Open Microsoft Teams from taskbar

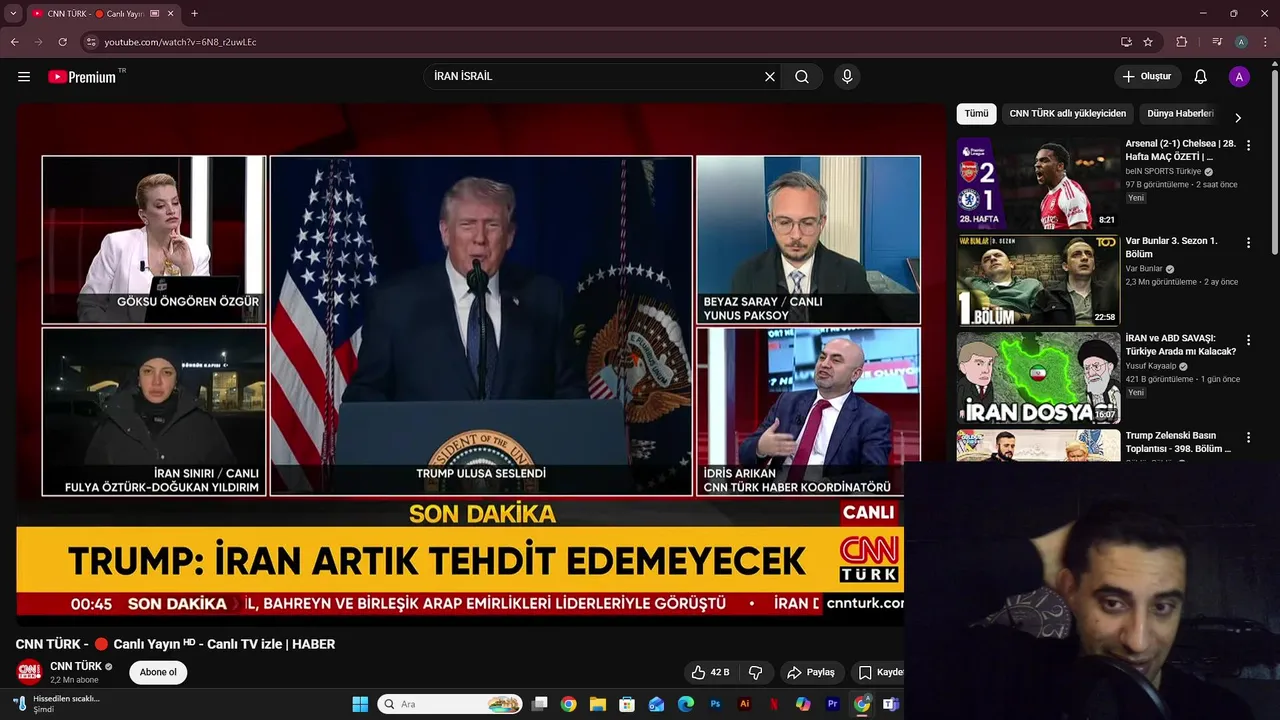click(x=890, y=704)
